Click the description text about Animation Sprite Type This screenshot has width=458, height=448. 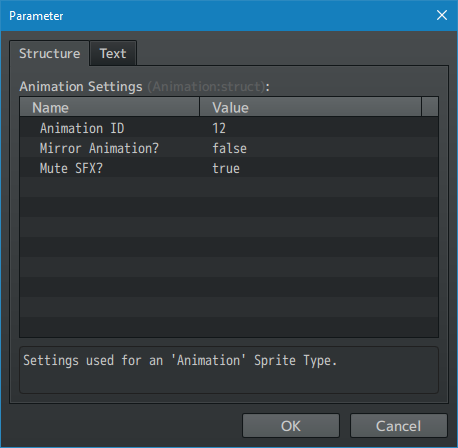point(180,360)
